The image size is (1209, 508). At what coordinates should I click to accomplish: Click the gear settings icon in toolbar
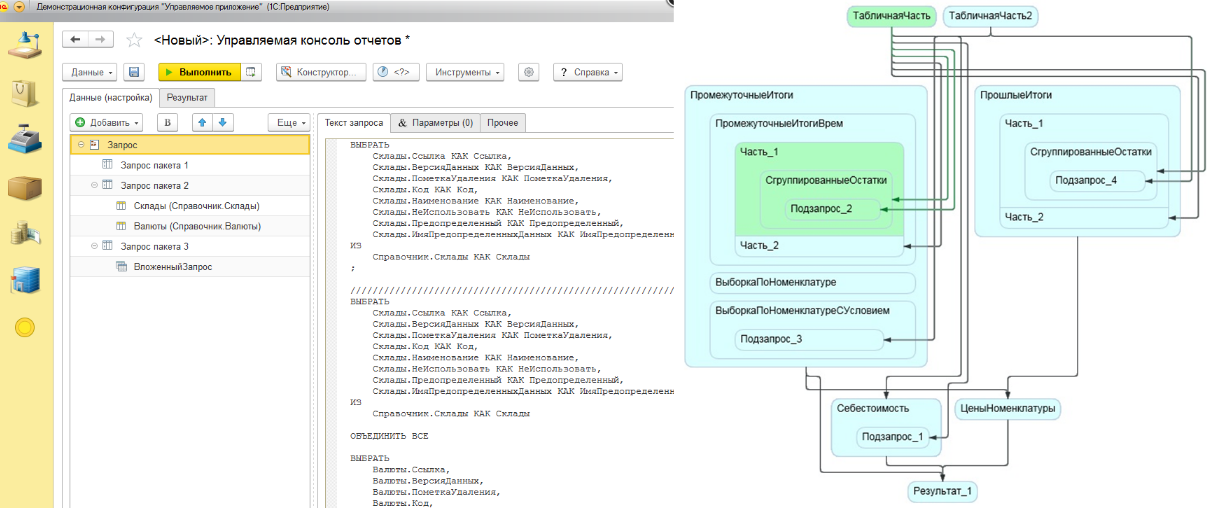tap(529, 72)
